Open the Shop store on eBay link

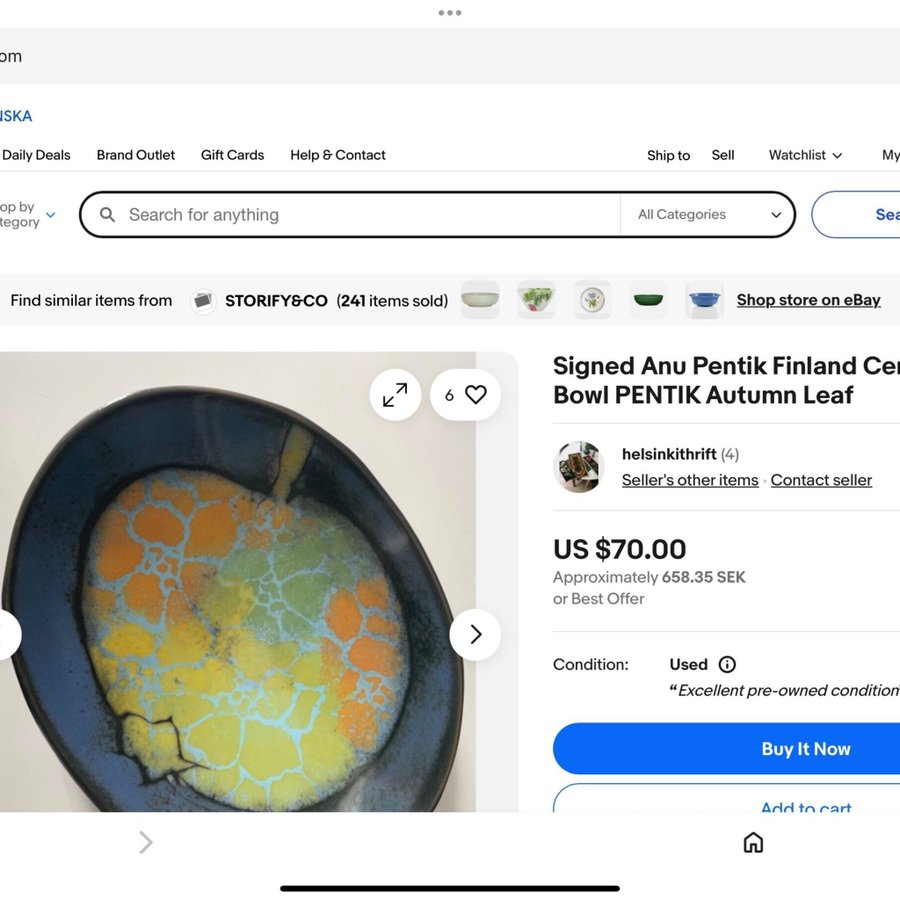808,300
